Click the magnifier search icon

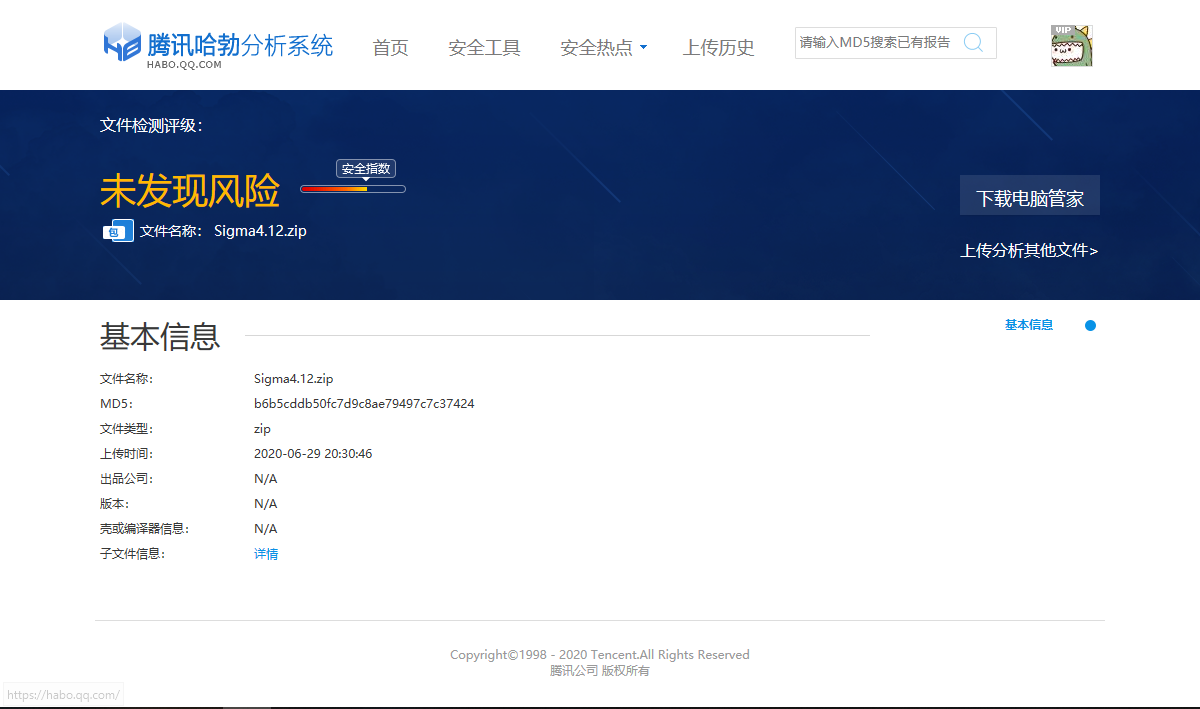973,43
